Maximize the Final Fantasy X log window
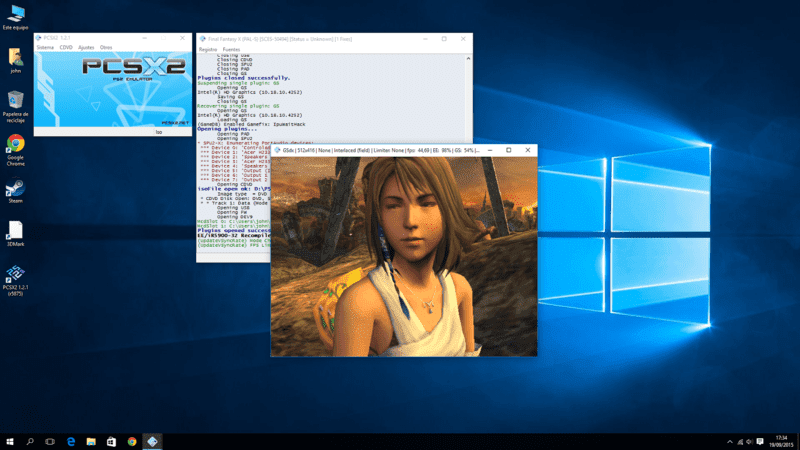Viewport: 800px width, 450px height. pyautogui.click(x=444, y=39)
